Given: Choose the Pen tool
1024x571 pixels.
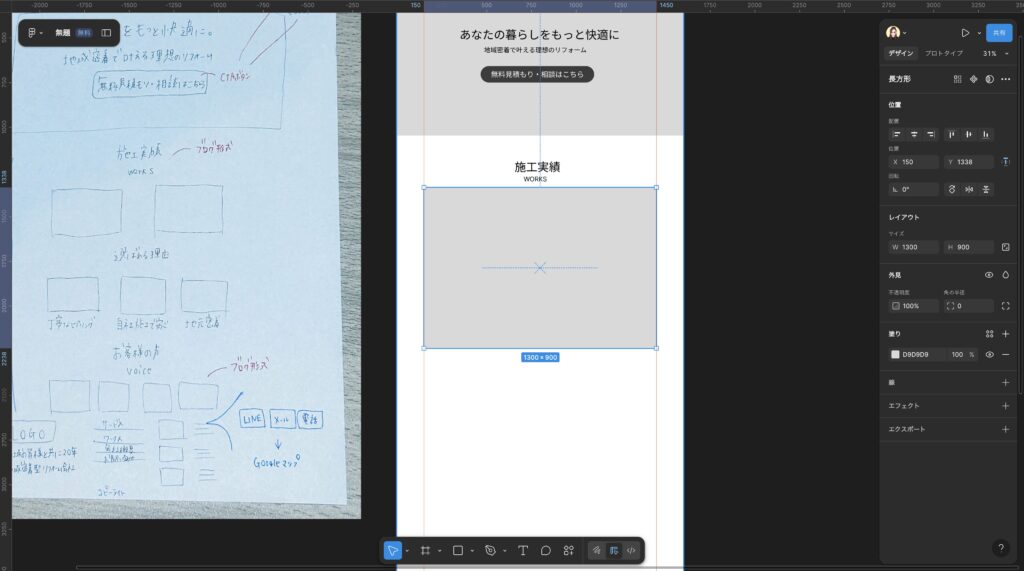Looking at the screenshot, I should [x=489, y=550].
